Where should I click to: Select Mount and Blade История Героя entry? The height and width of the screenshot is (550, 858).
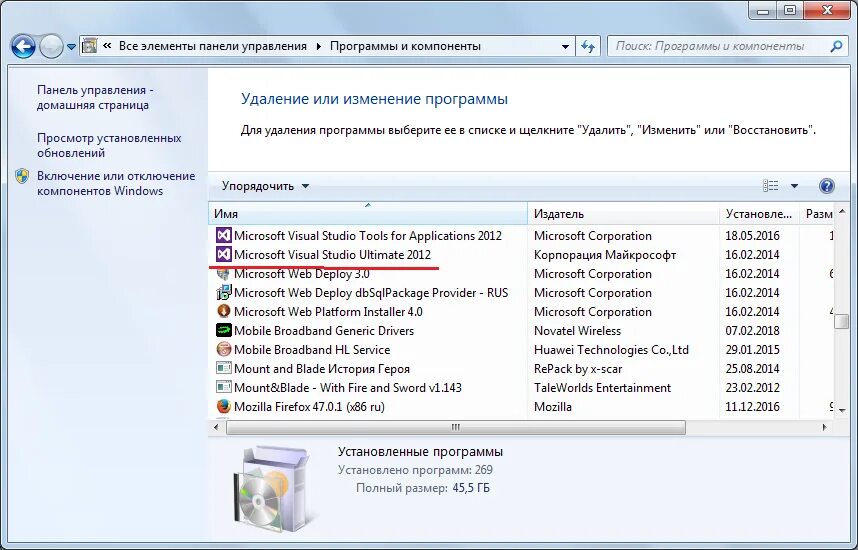point(322,368)
